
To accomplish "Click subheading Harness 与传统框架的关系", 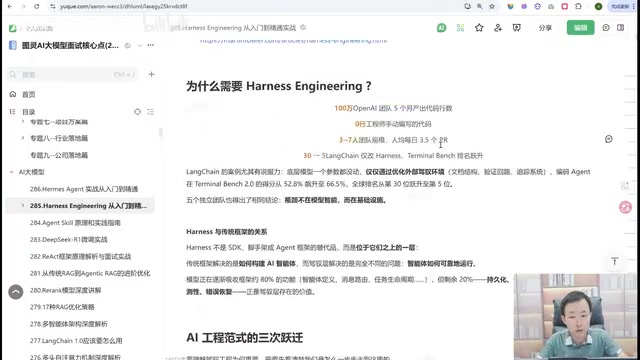I will [227, 231].
